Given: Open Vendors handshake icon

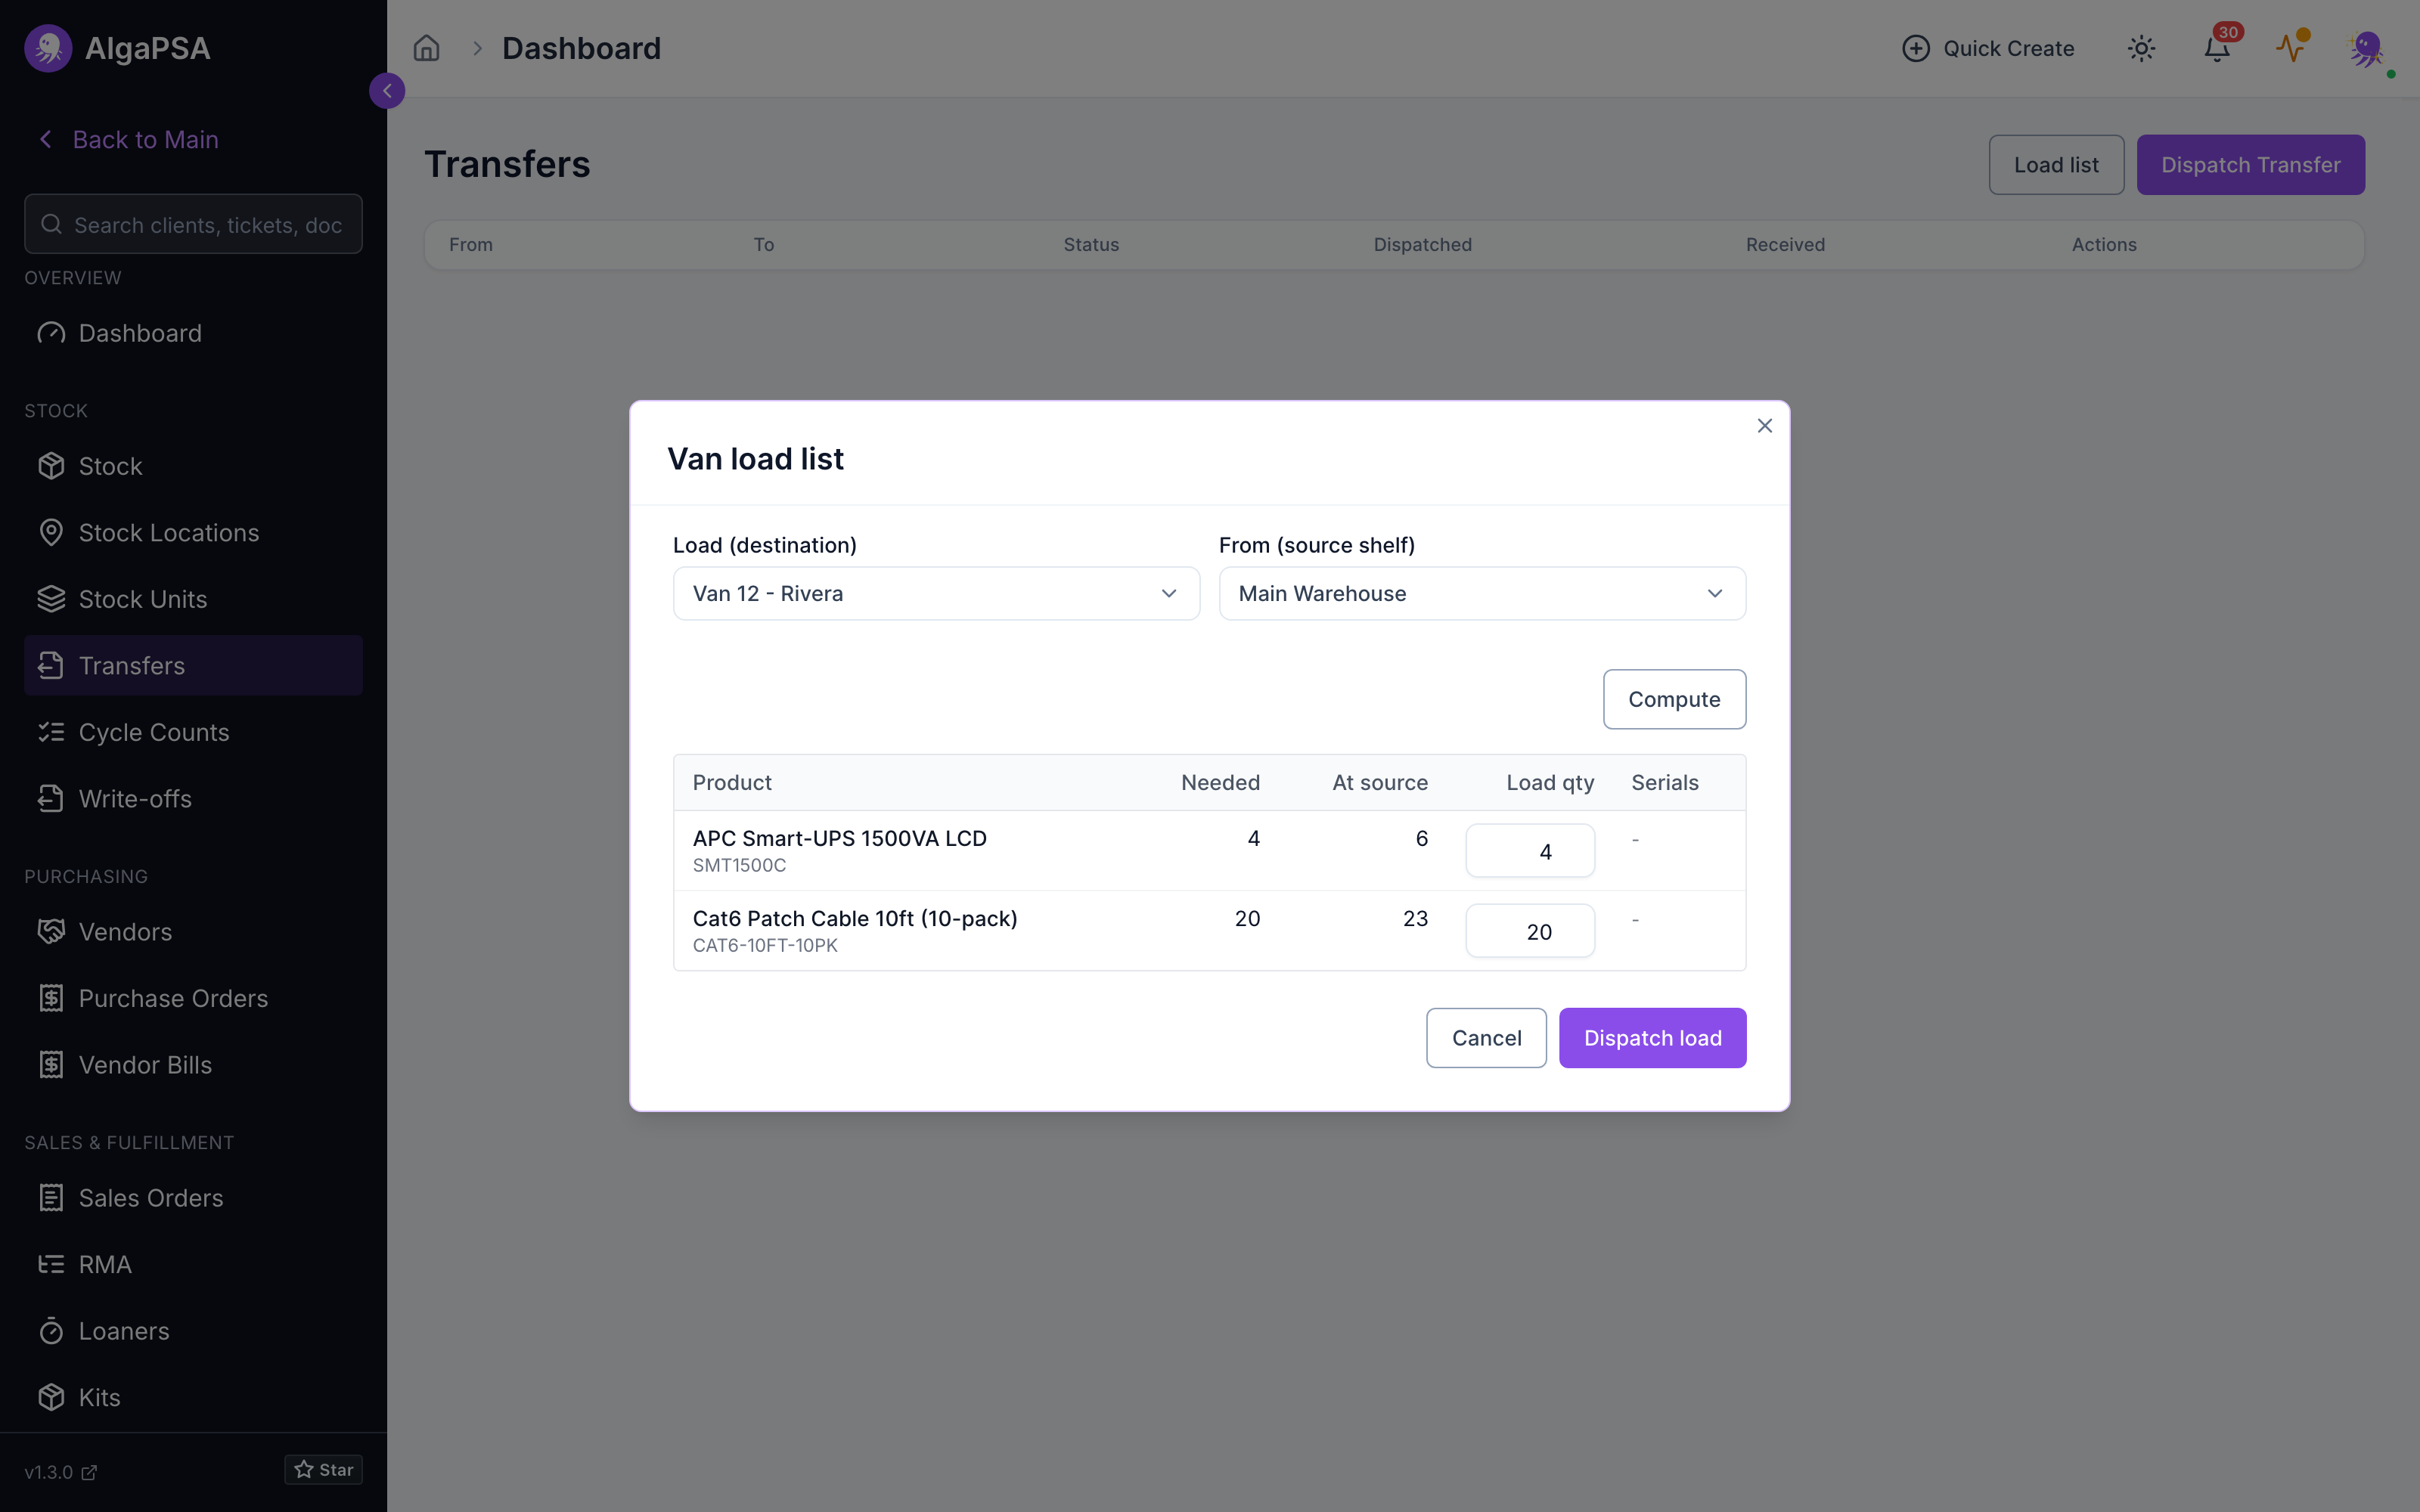Looking at the screenshot, I should [51, 931].
